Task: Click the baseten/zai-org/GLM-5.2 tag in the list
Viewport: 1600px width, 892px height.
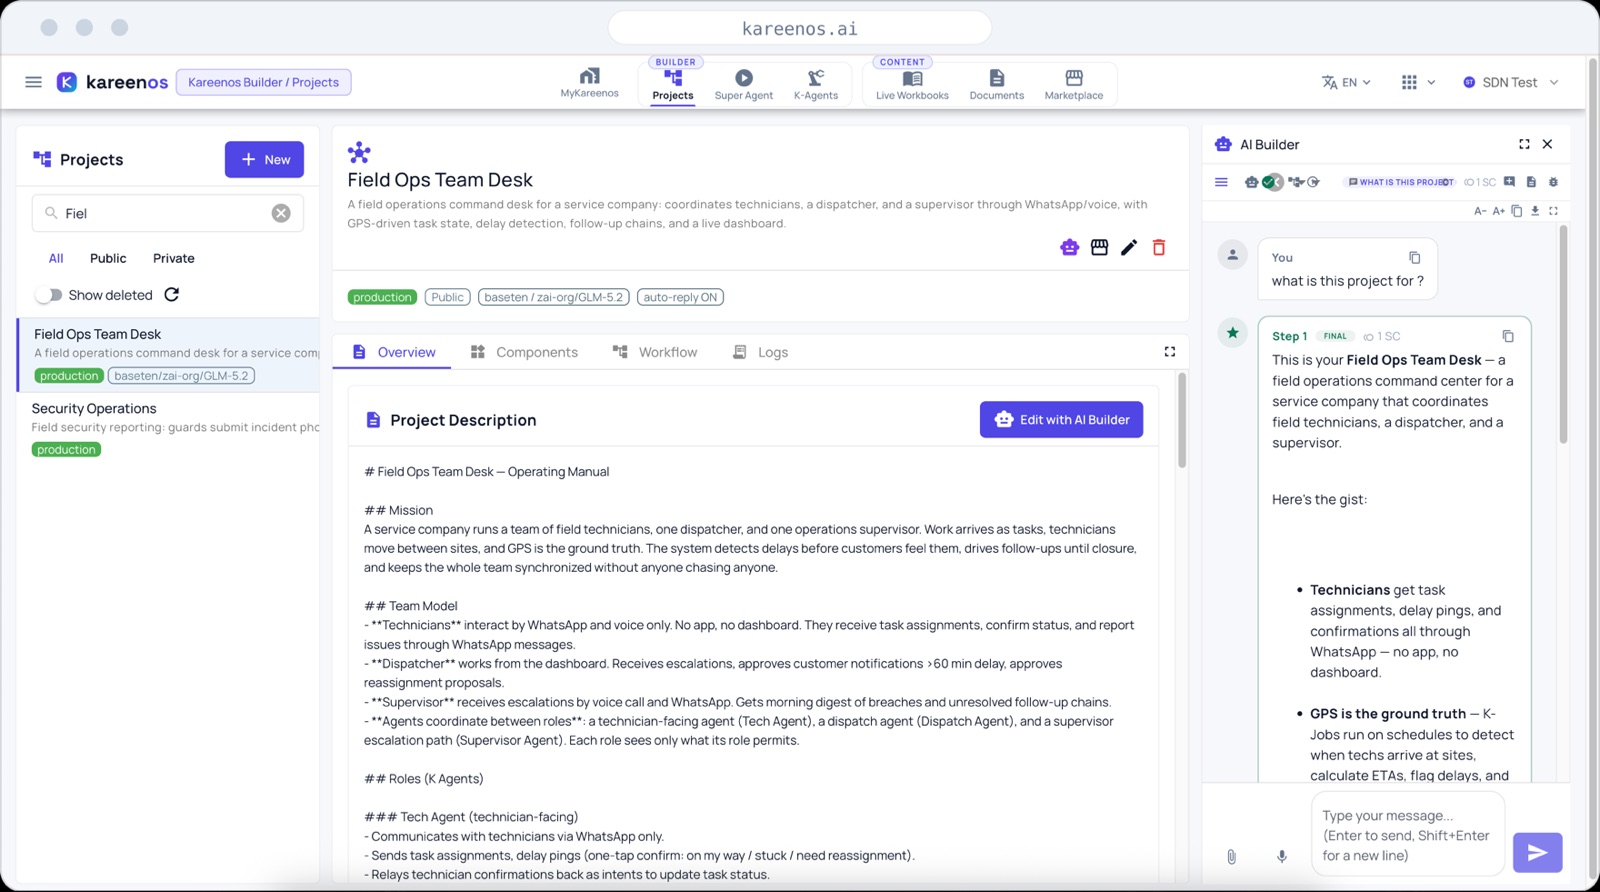Action: [x=181, y=376]
